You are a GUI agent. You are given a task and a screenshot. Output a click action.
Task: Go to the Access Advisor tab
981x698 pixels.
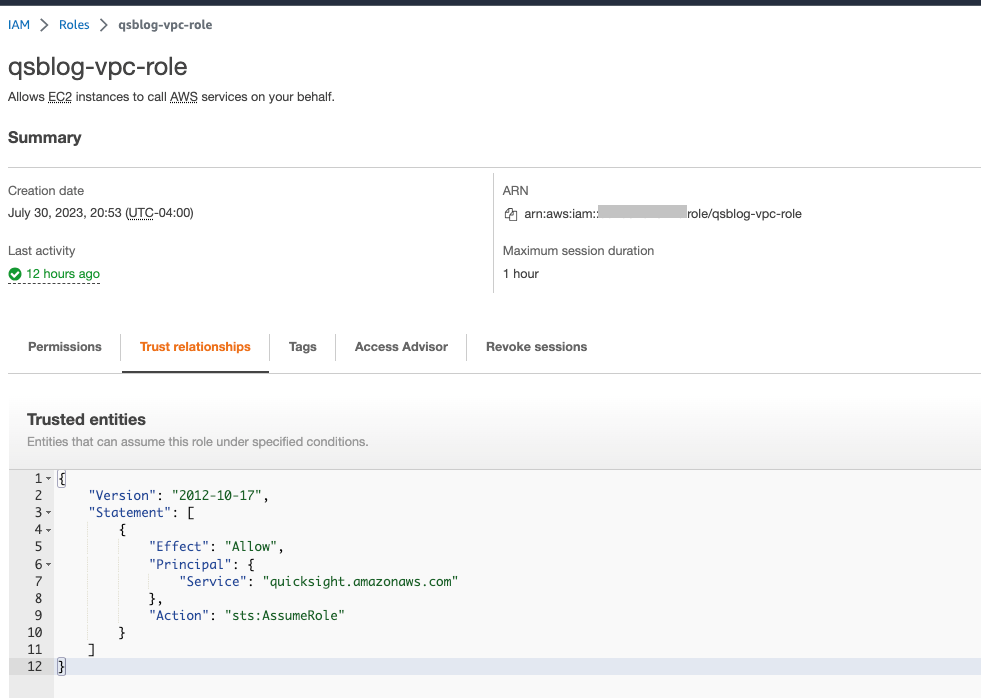click(x=401, y=347)
